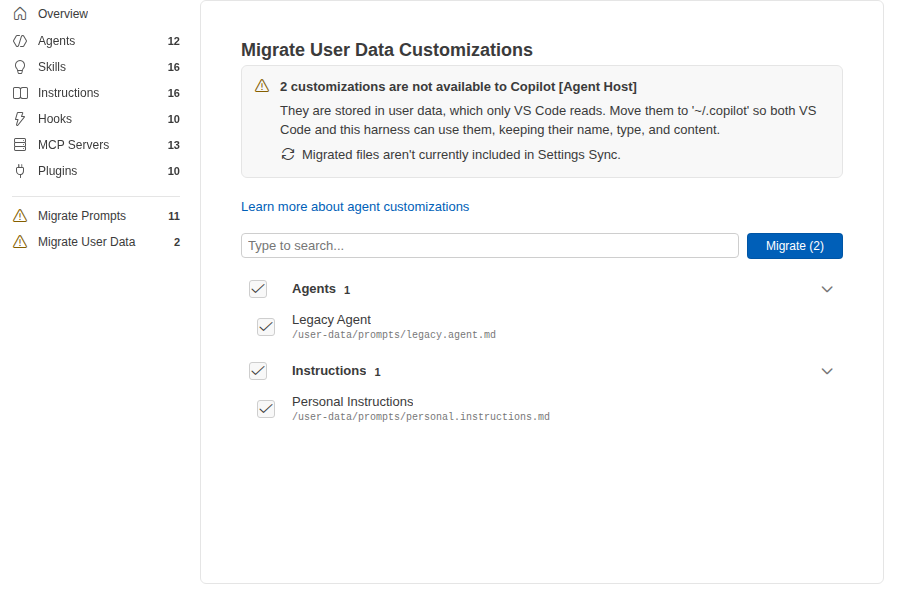
Task: Click the Overview home icon
Action: tap(20, 14)
